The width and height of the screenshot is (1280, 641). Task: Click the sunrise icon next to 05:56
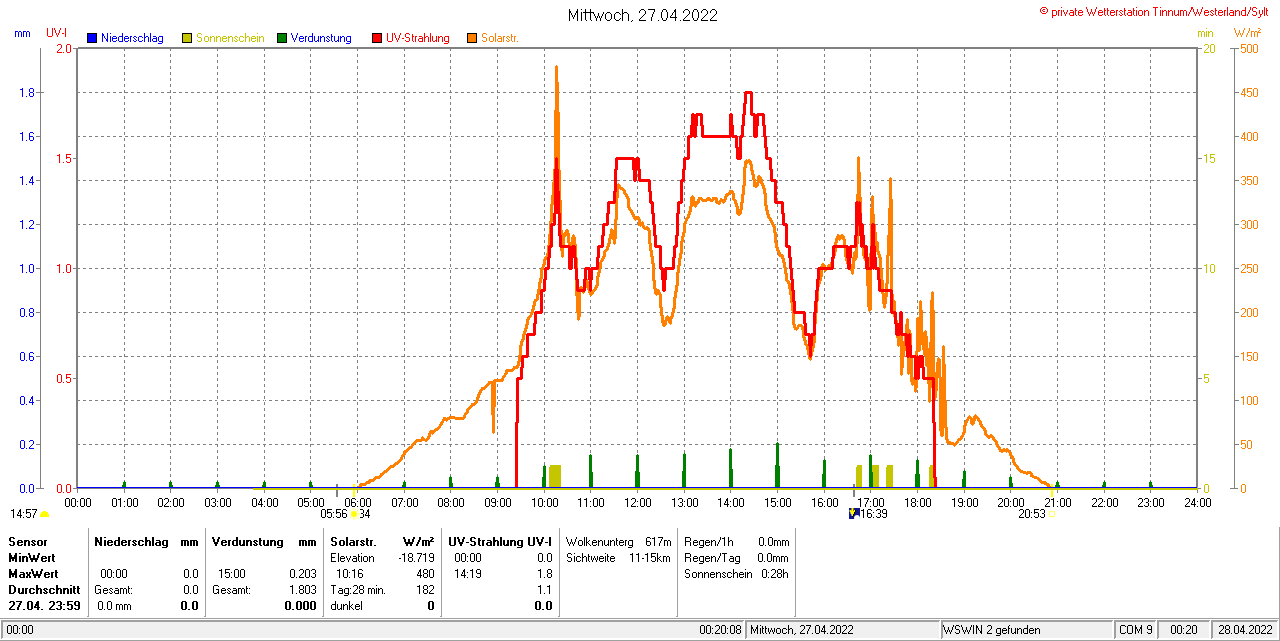[x=354, y=514]
